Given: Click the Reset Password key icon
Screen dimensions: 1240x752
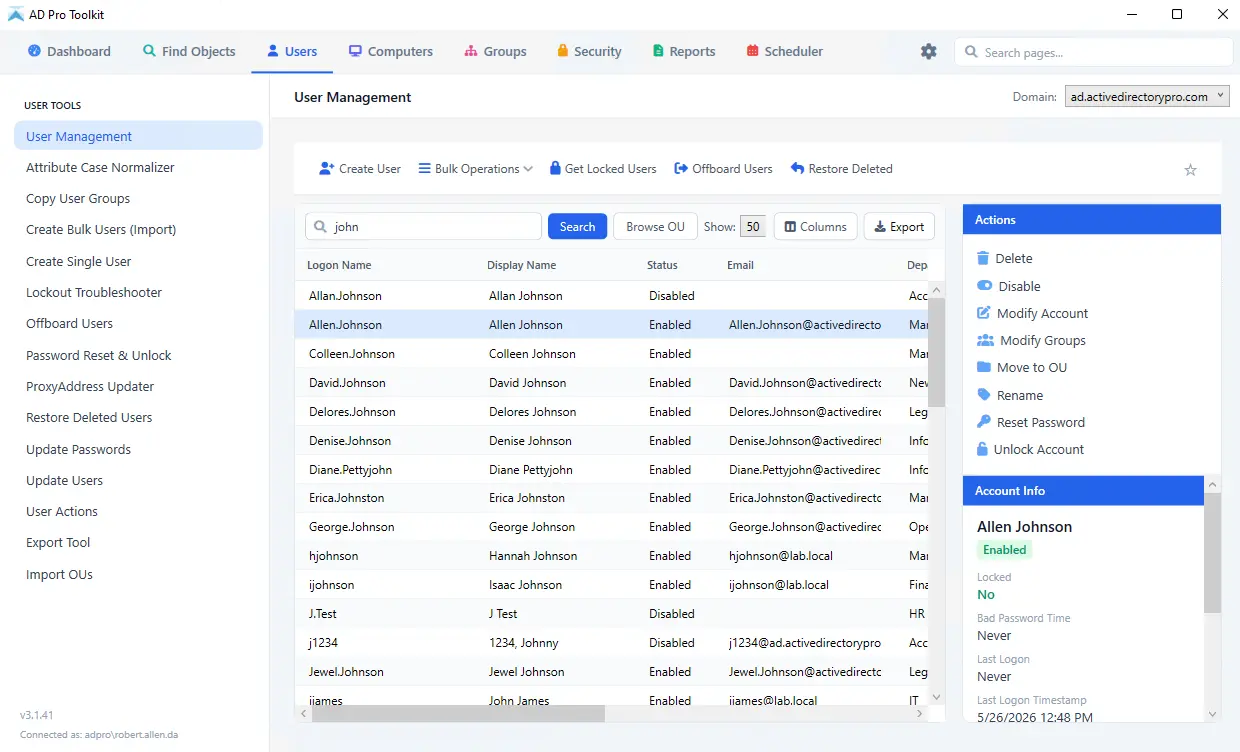Looking at the screenshot, I should pos(984,422).
